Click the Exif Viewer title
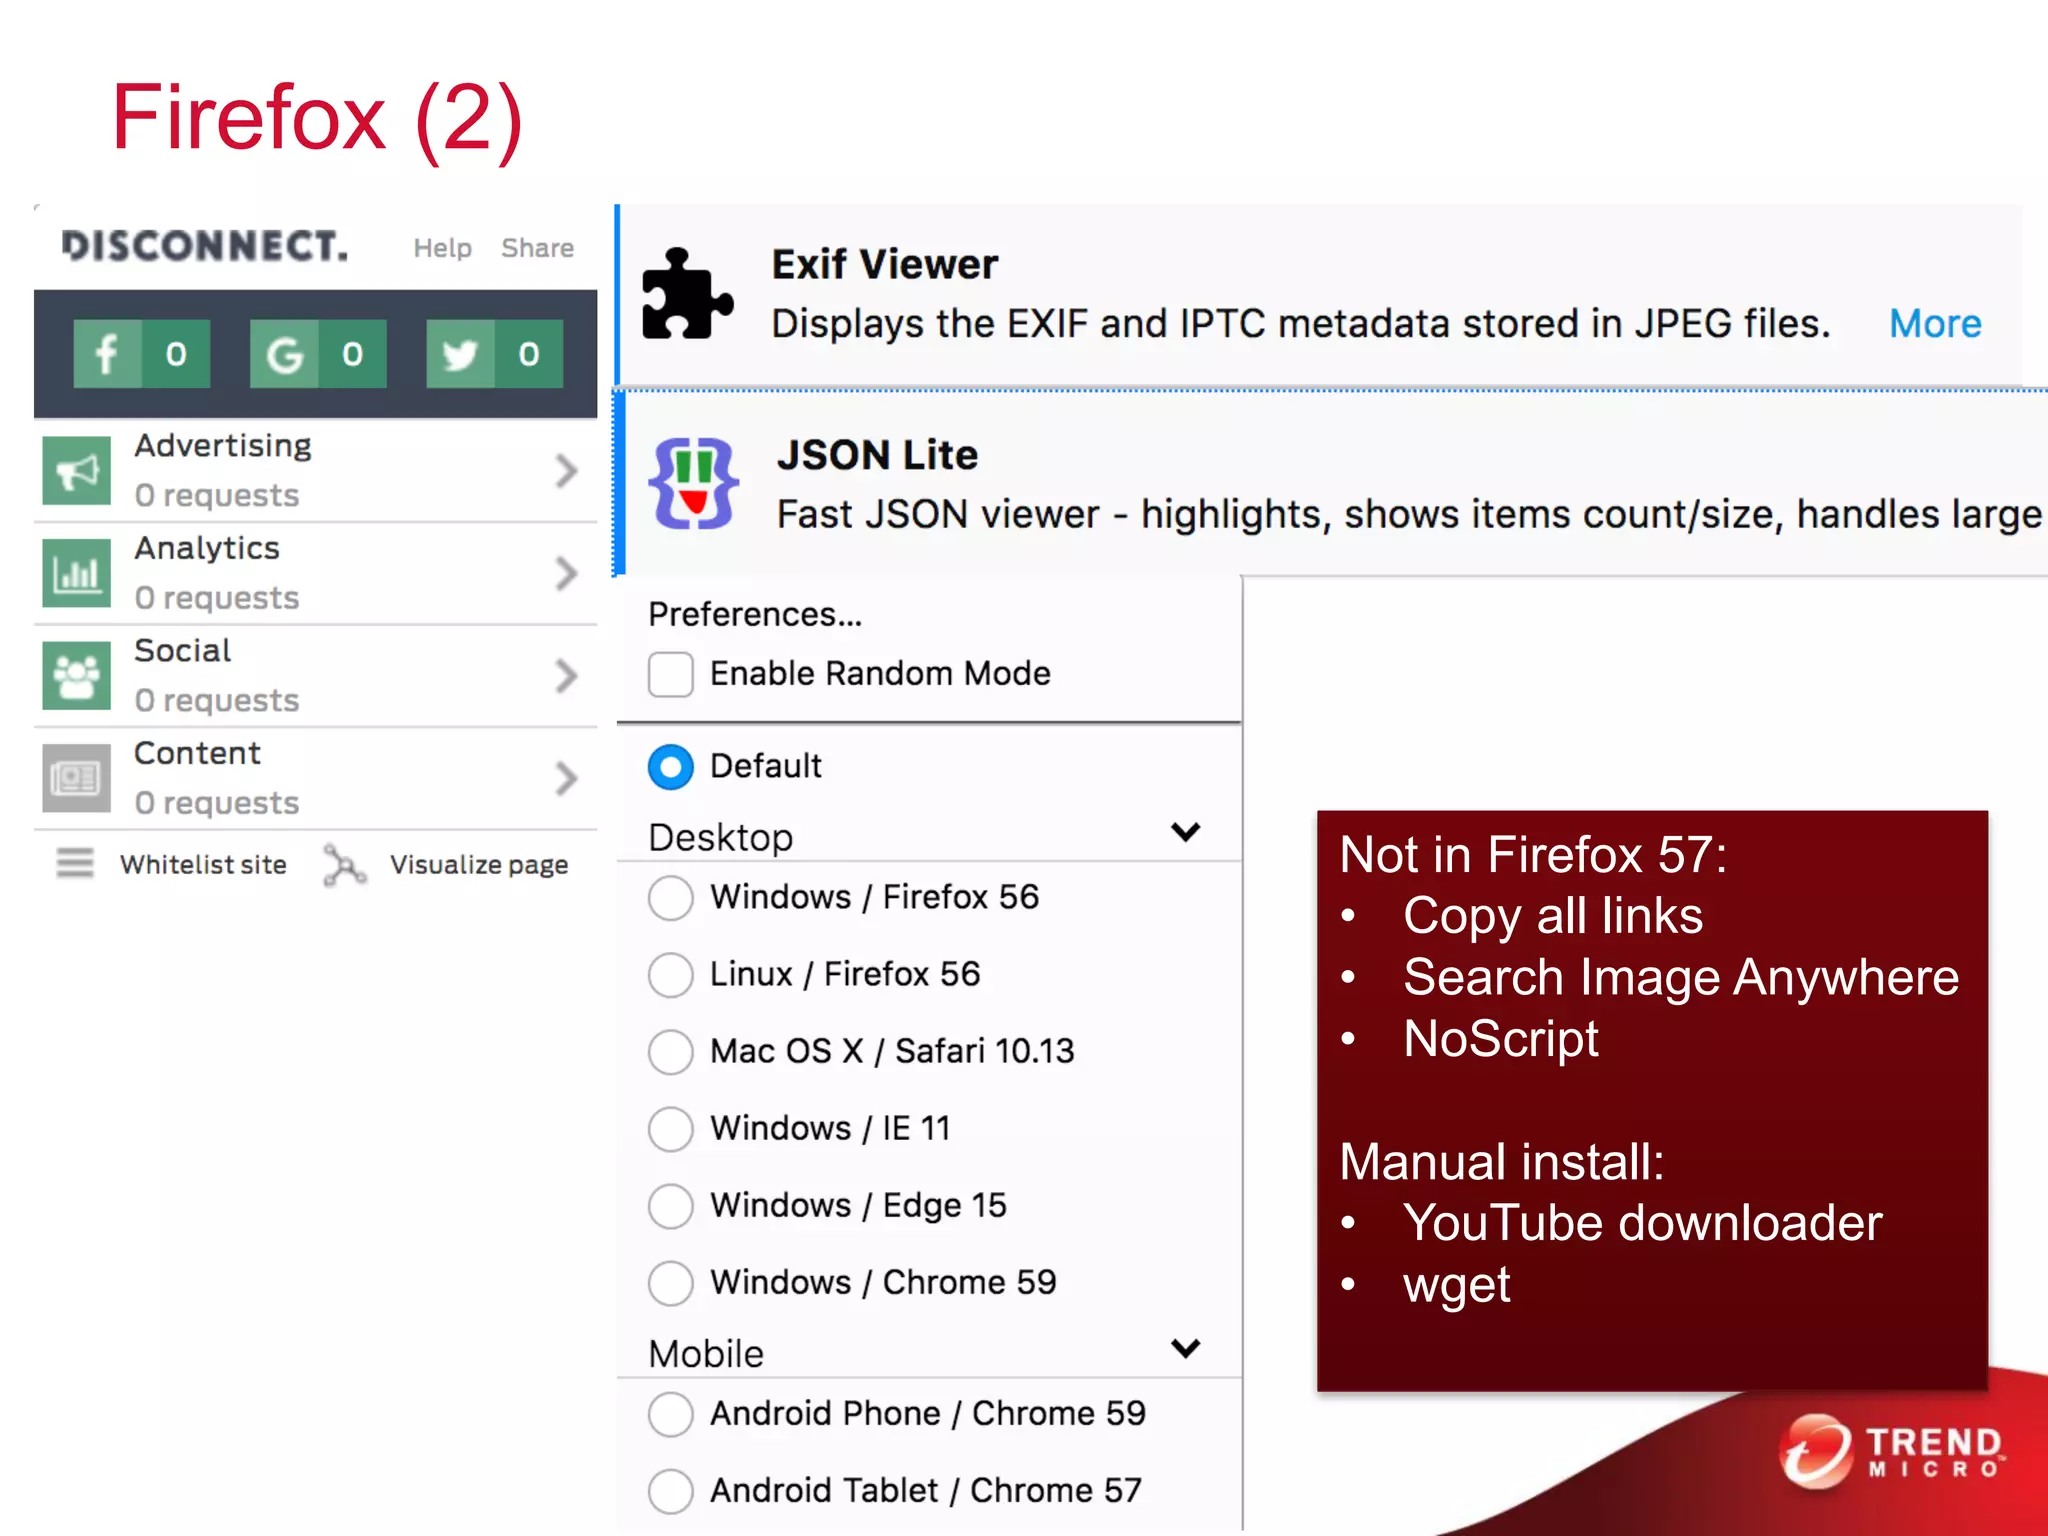The width and height of the screenshot is (2048, 1536). click(x=885, y=264)
